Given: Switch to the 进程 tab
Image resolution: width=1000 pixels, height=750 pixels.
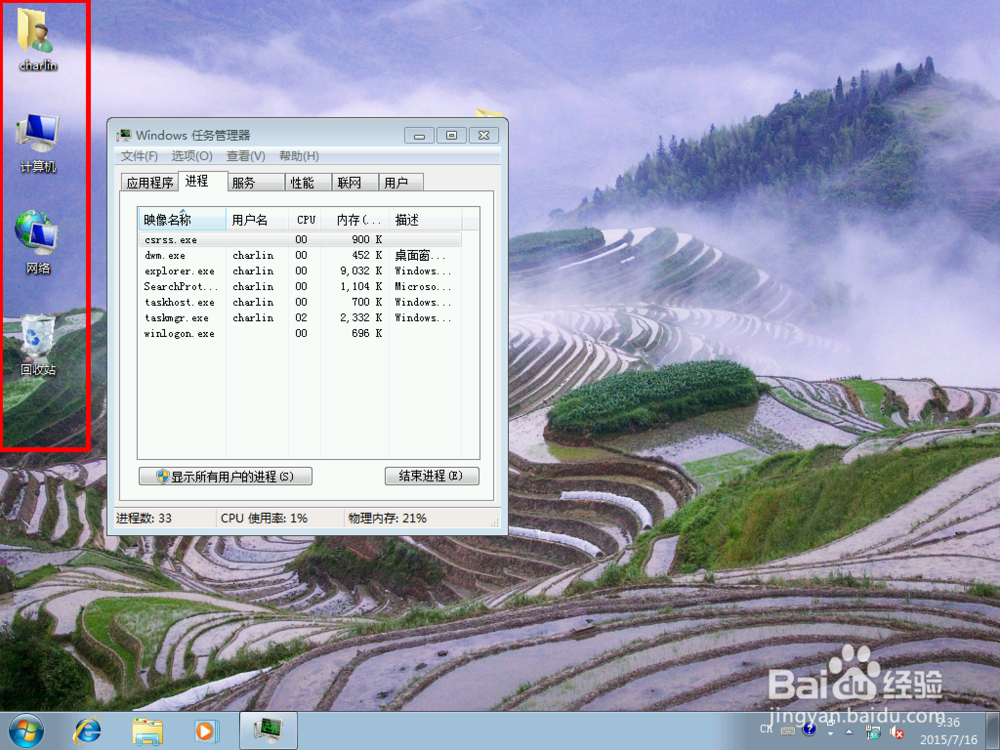Looking at the screenshot, I should 202,181.
